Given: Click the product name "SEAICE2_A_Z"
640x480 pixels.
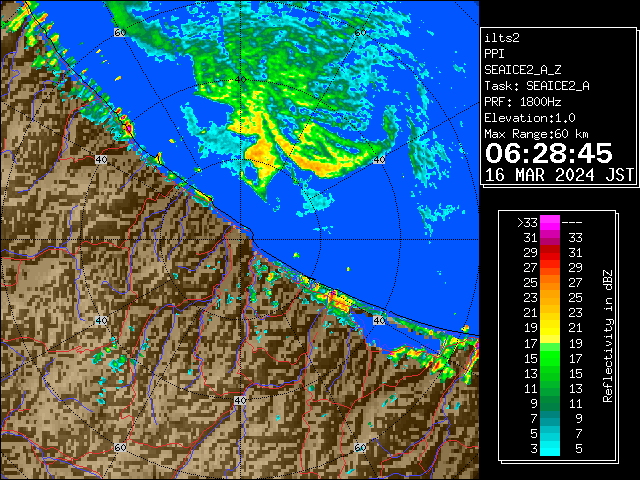Looking at the screenshot, I should coord(522,70).
